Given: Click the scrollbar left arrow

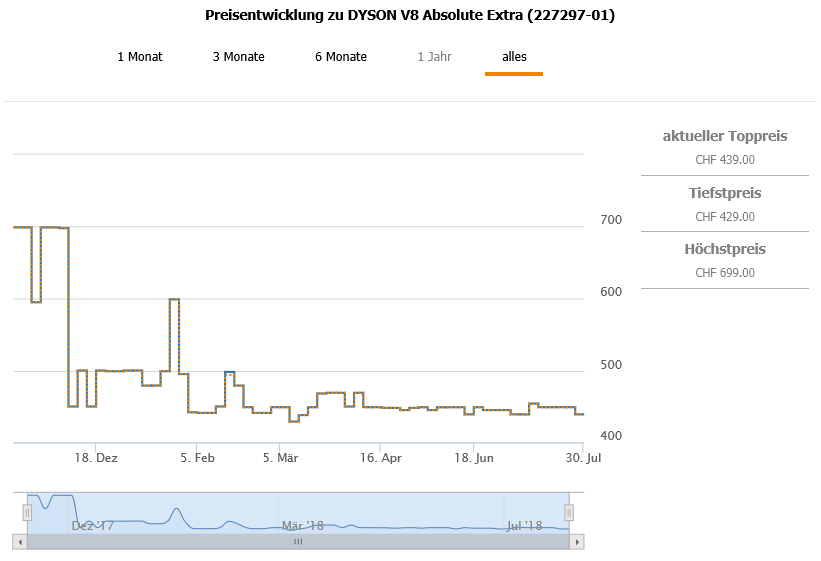Looking at the screenshot, I should [19, 541].
